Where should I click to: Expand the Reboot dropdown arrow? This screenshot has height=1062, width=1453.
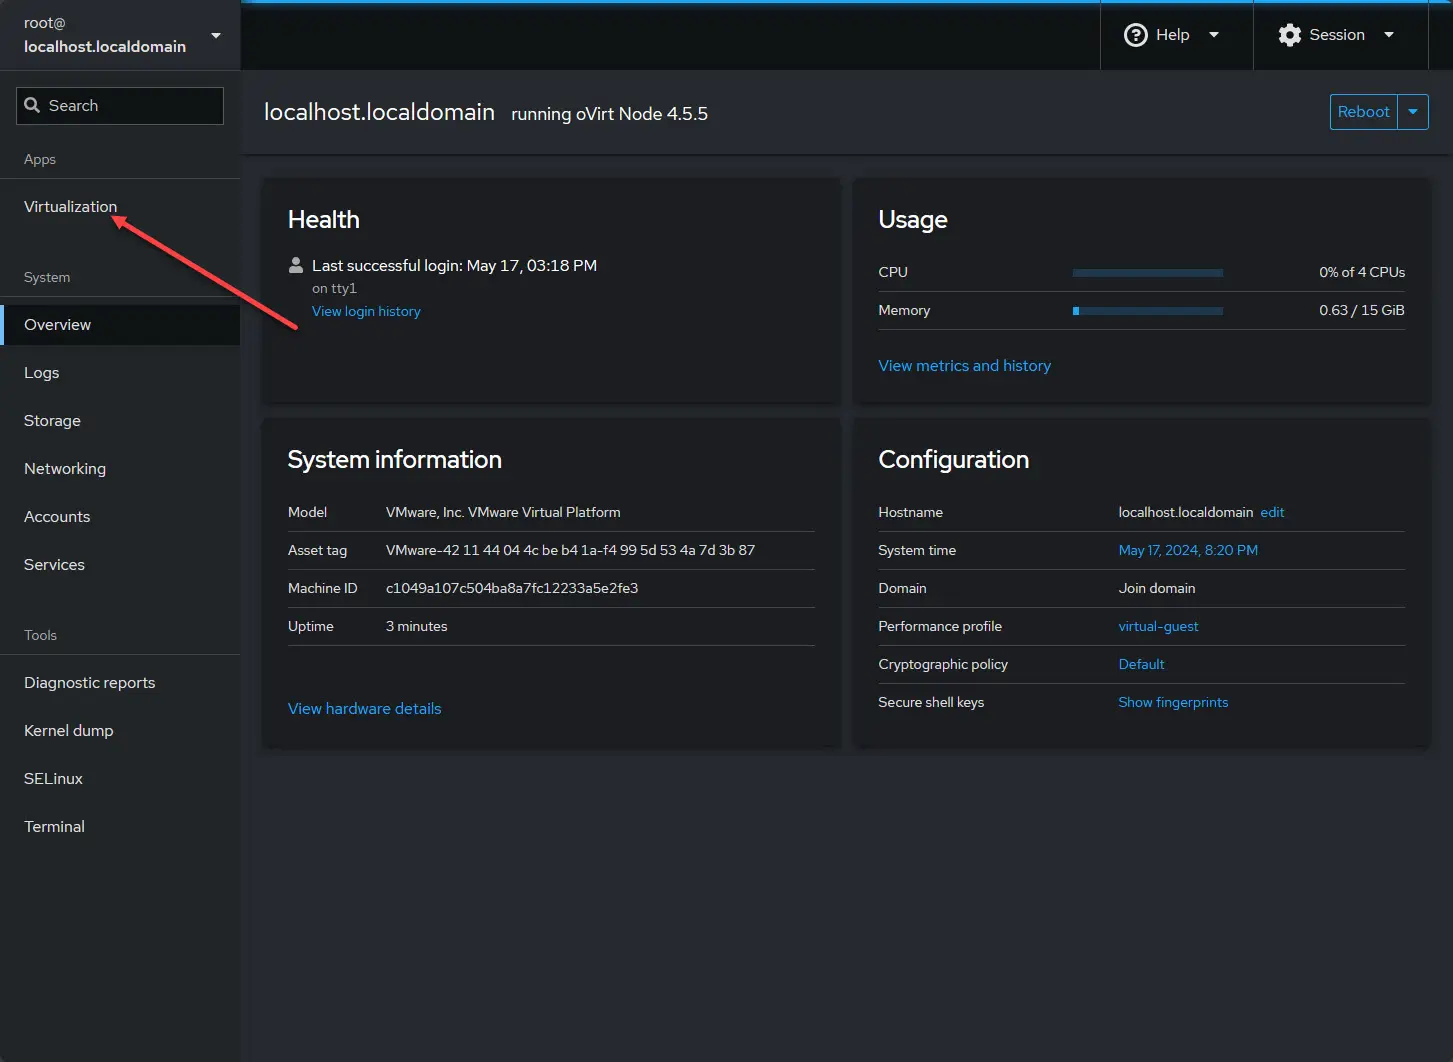coord(1413,112)
